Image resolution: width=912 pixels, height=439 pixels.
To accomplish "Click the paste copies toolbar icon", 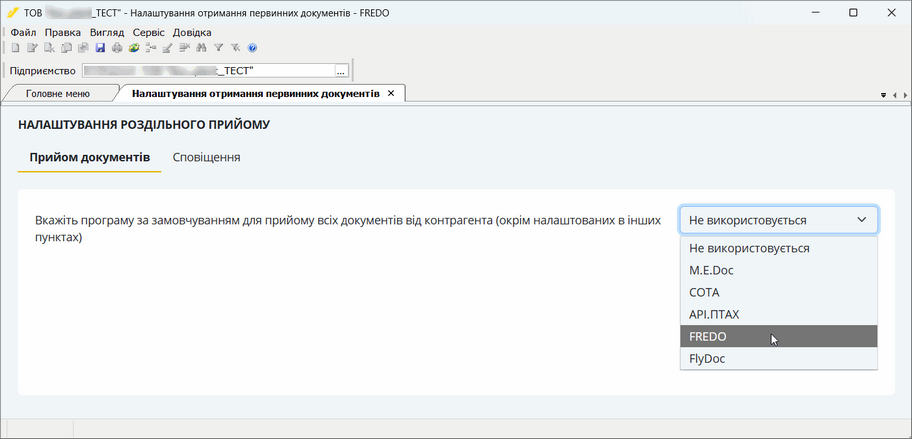I will [83, 48].
